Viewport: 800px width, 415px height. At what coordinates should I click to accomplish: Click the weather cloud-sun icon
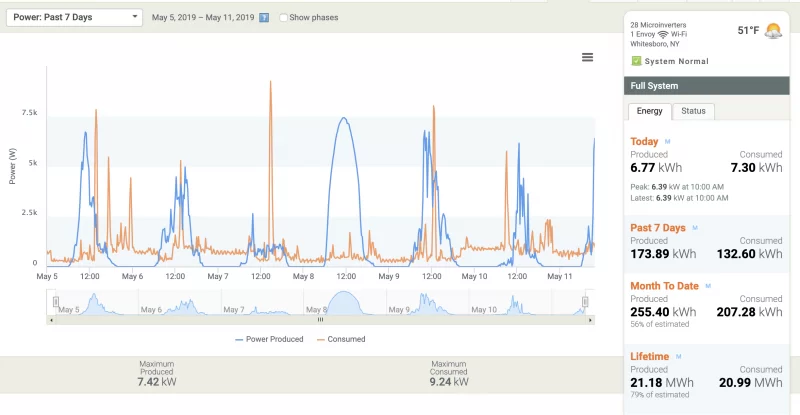[x=773, y=31]
